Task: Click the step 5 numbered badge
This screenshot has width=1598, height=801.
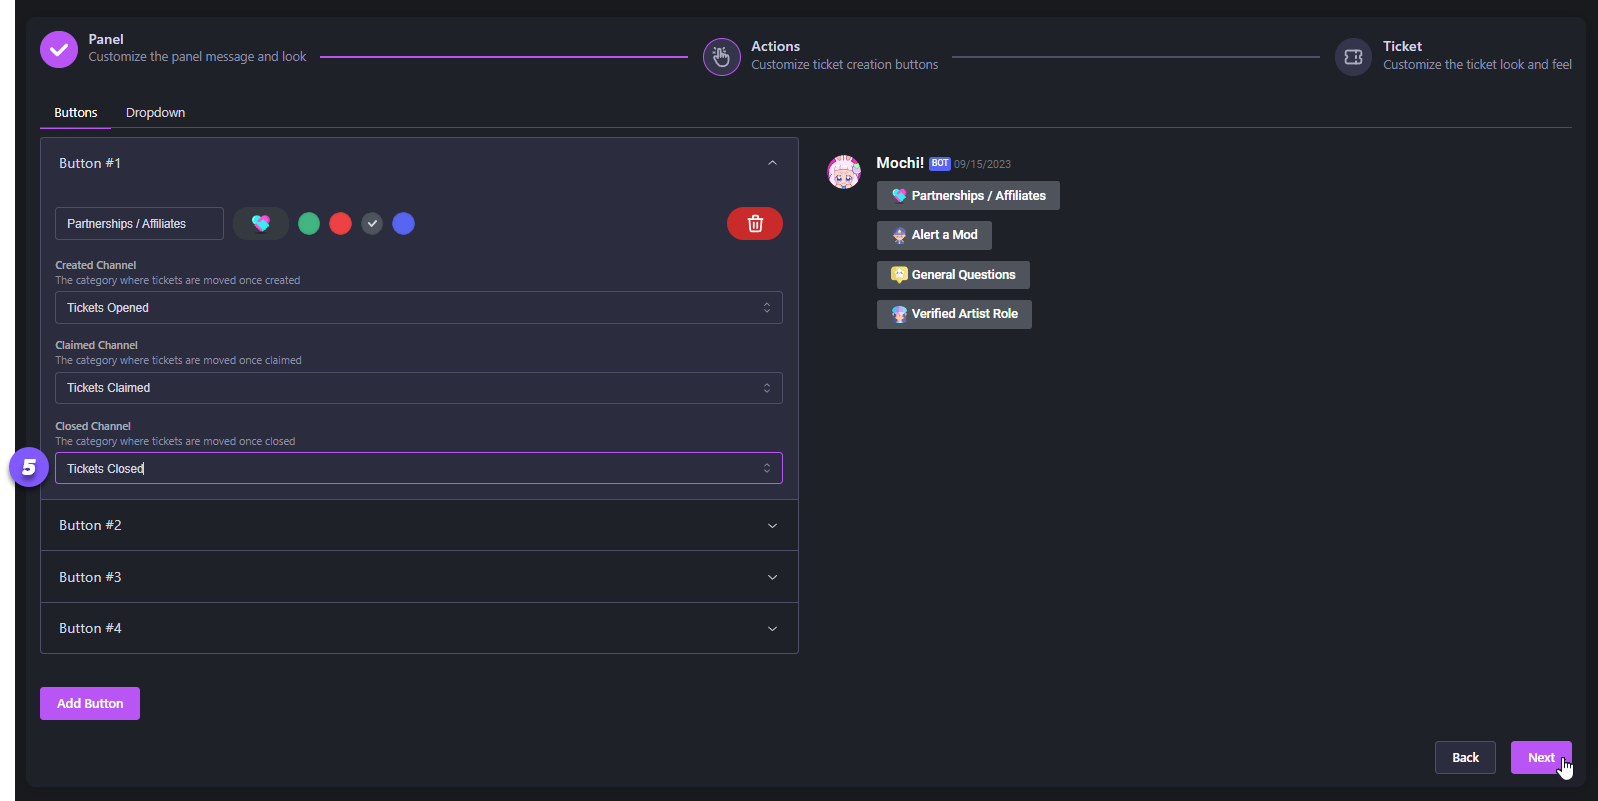Action: [x=29, y=467]
